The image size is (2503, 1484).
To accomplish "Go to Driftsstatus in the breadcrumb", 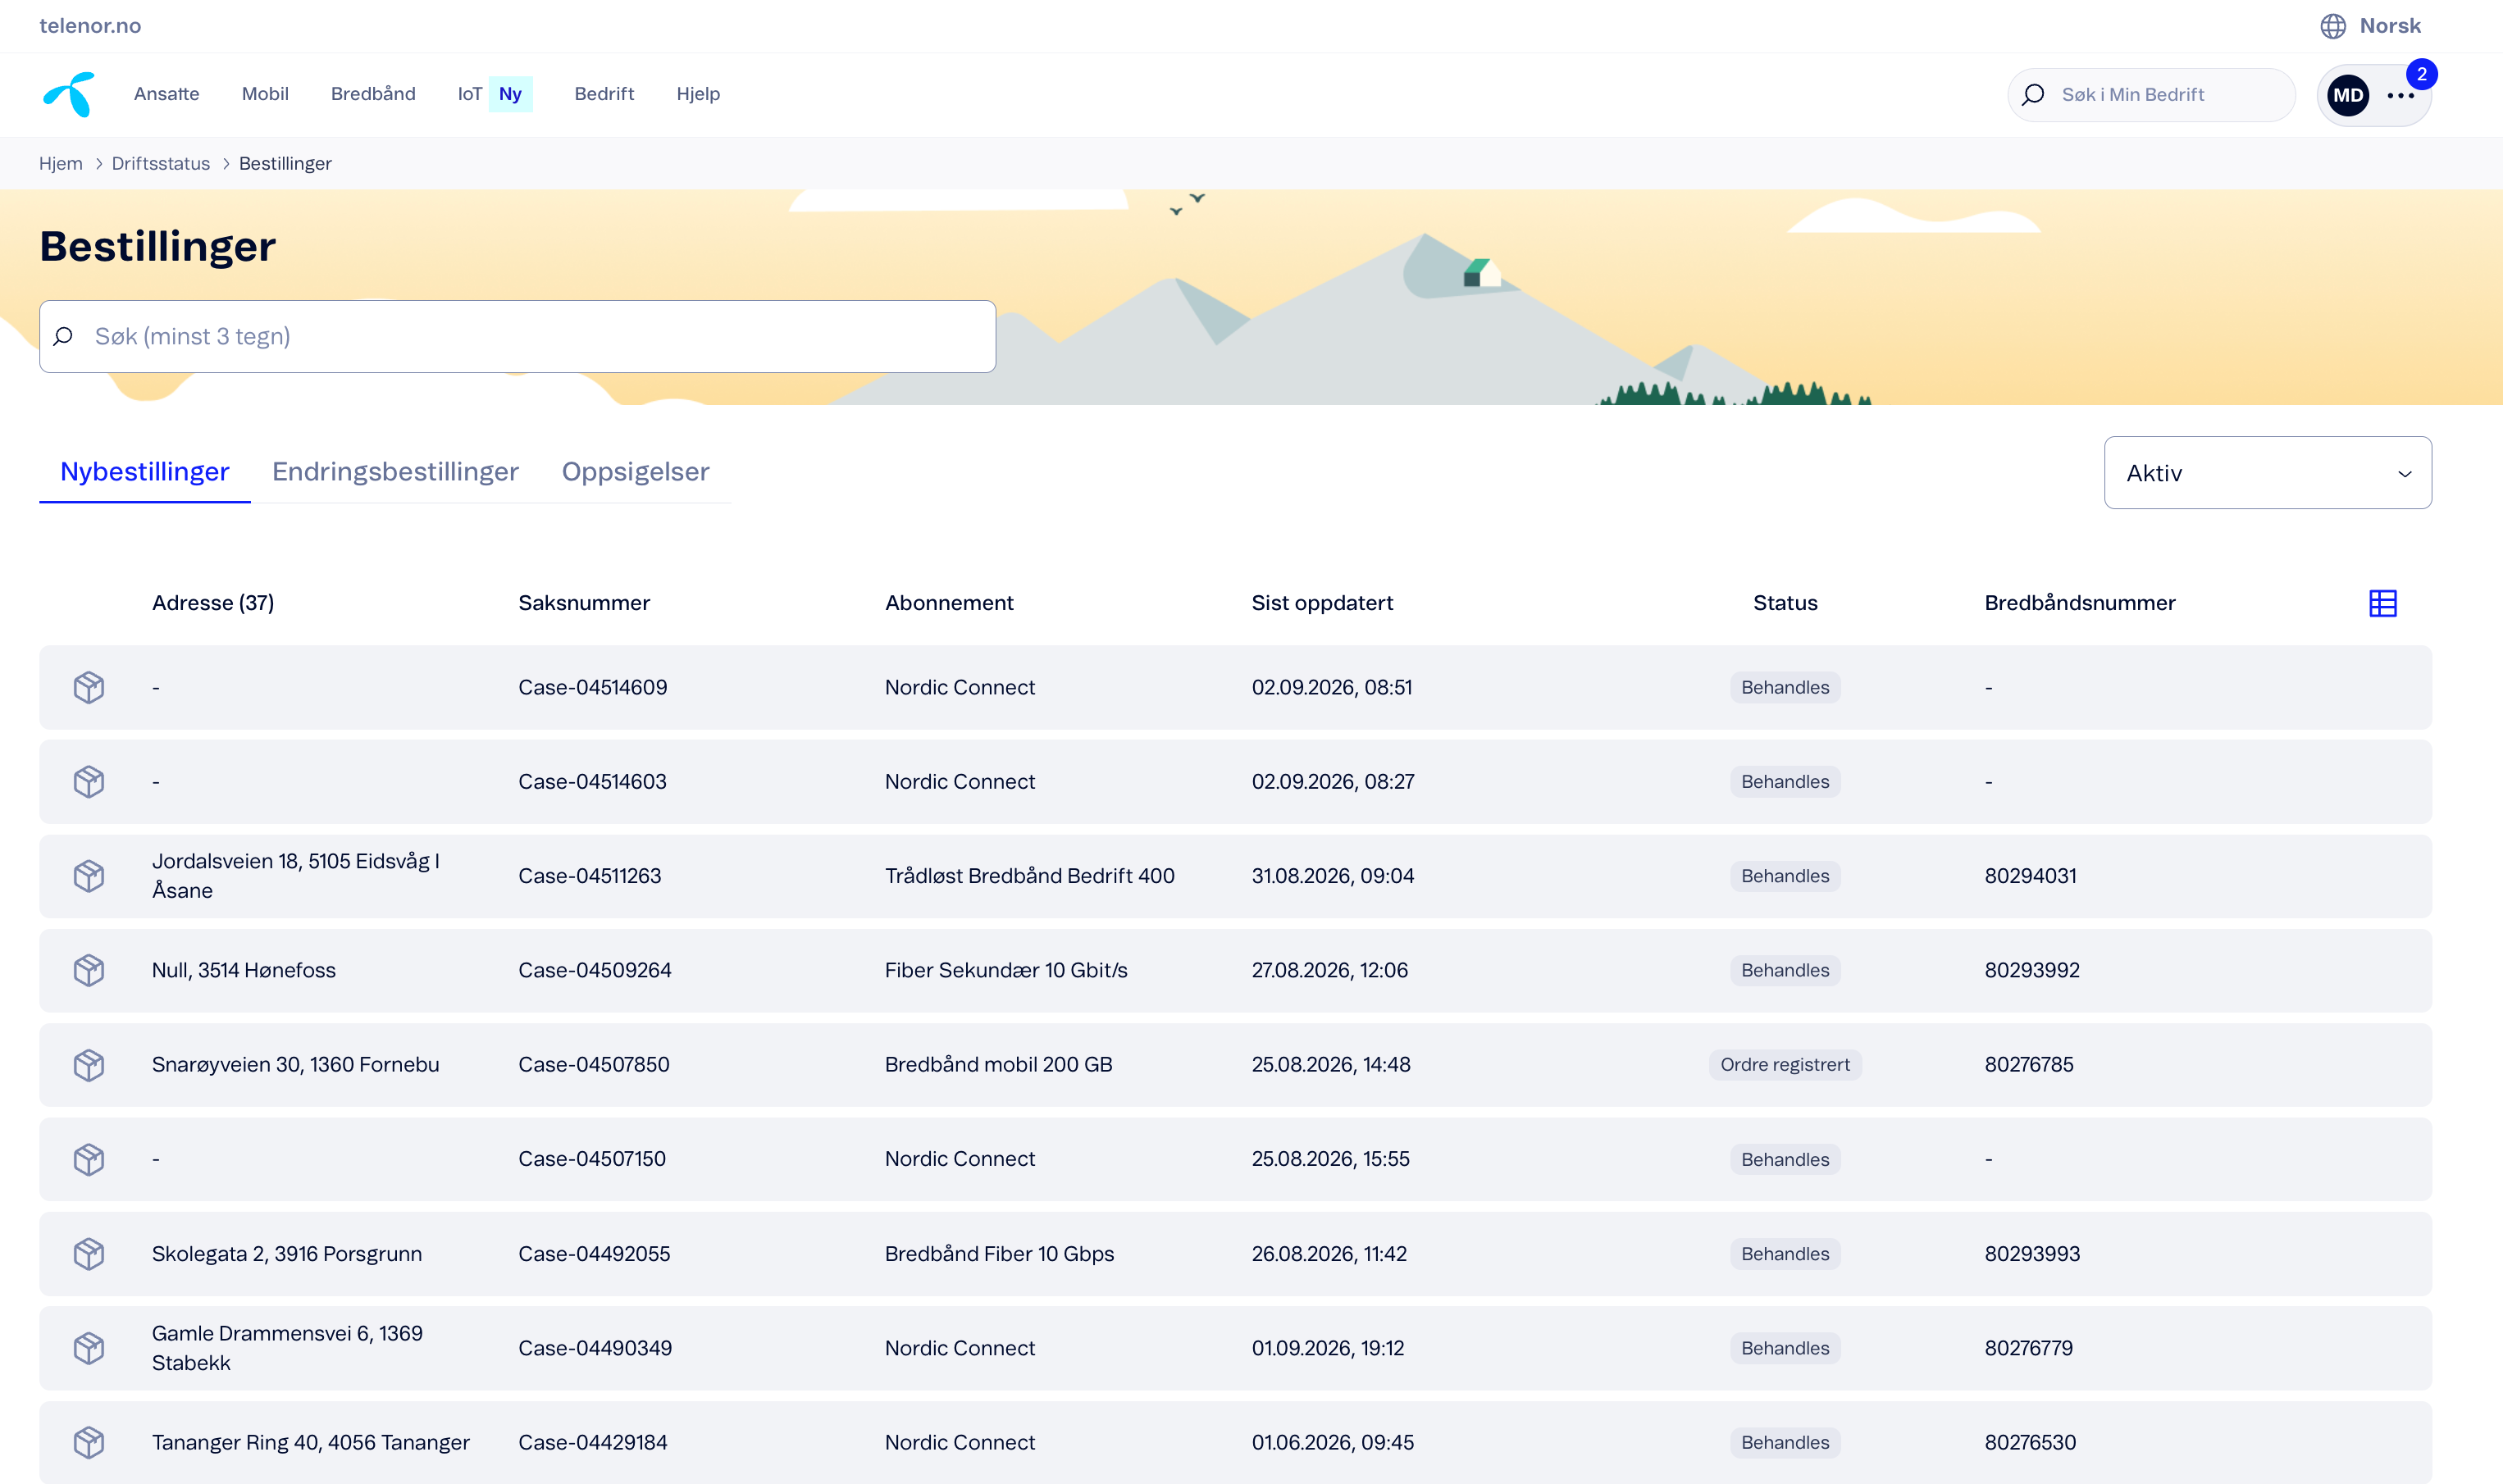I will 161,163.
